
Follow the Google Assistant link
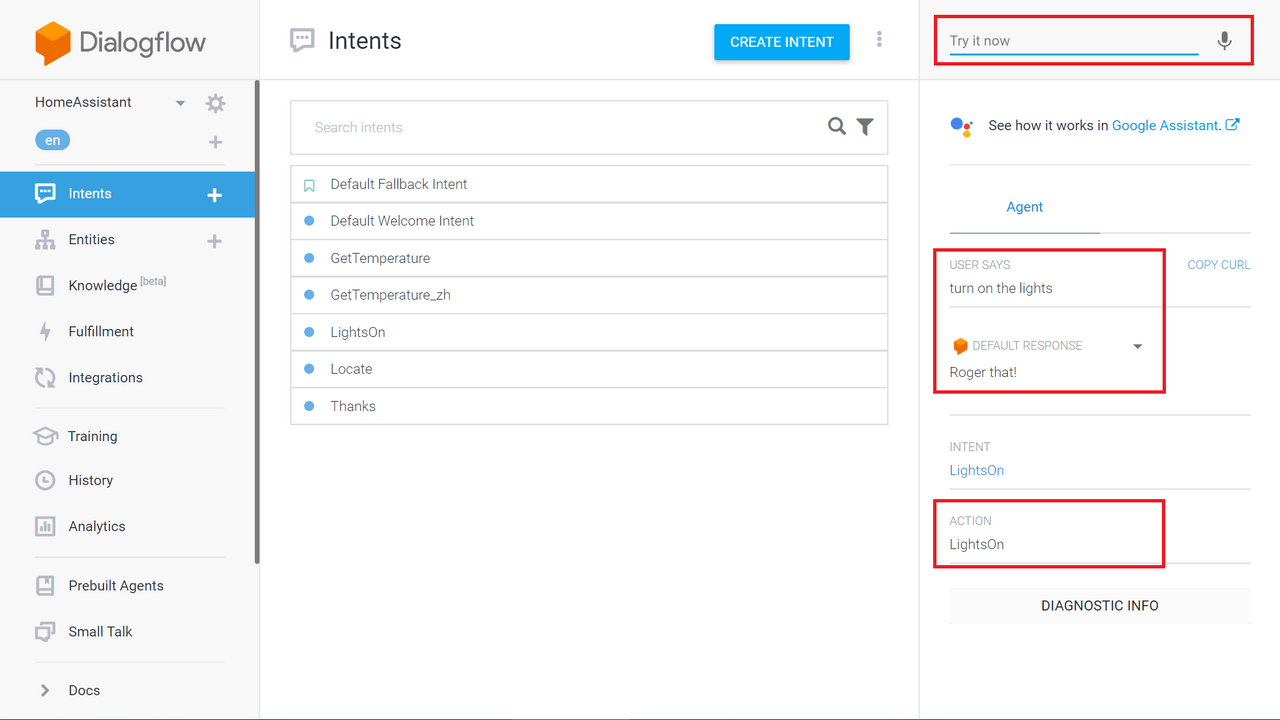pyautogui.click(x=1166, y=126)
